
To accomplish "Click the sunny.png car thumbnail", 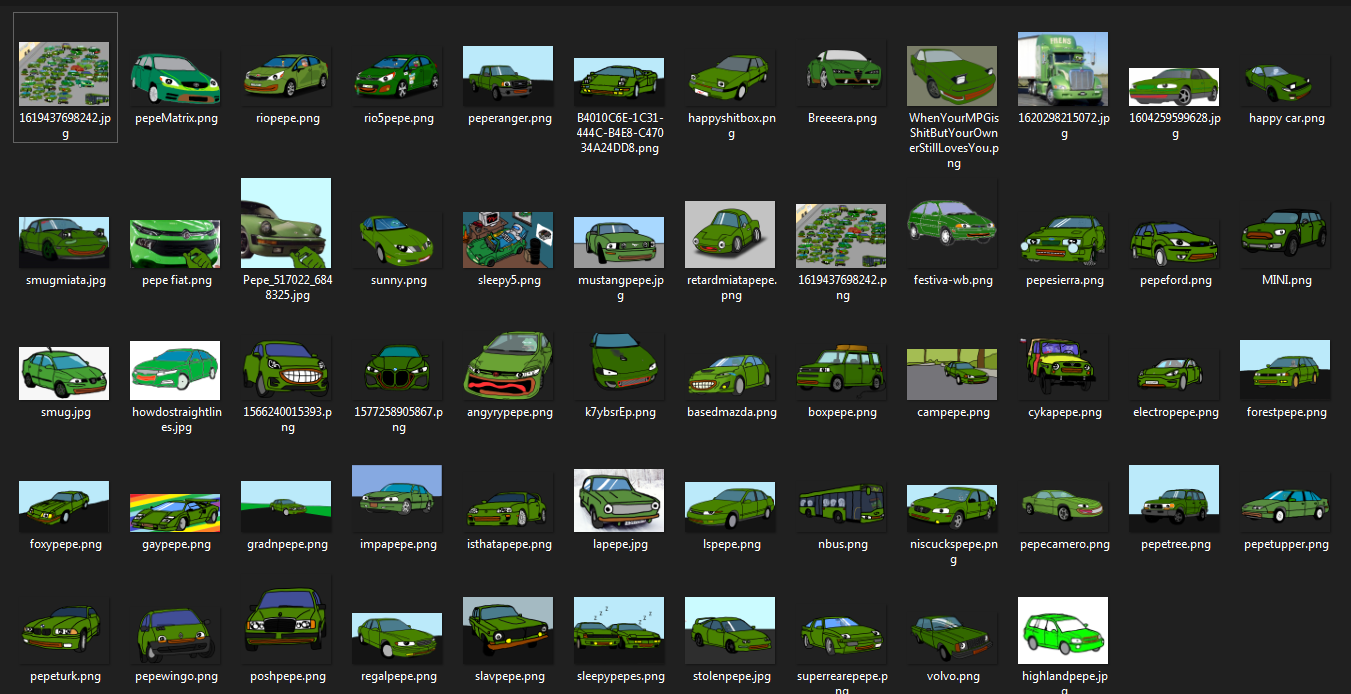I will [397, 240].
